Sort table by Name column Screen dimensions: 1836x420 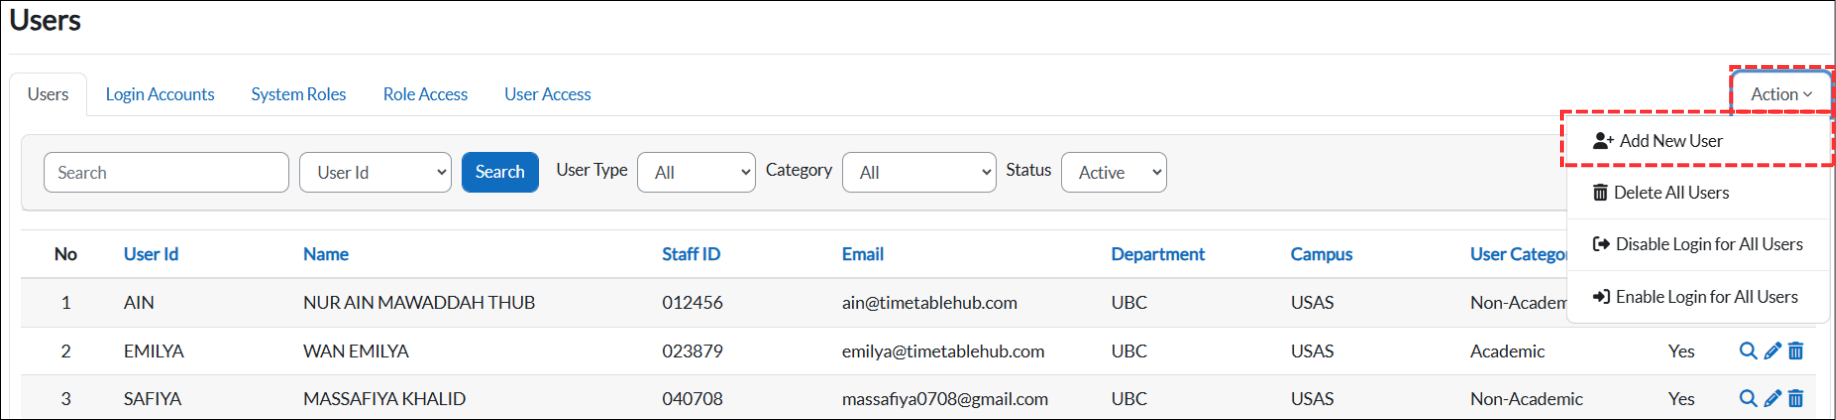[326, 254]
